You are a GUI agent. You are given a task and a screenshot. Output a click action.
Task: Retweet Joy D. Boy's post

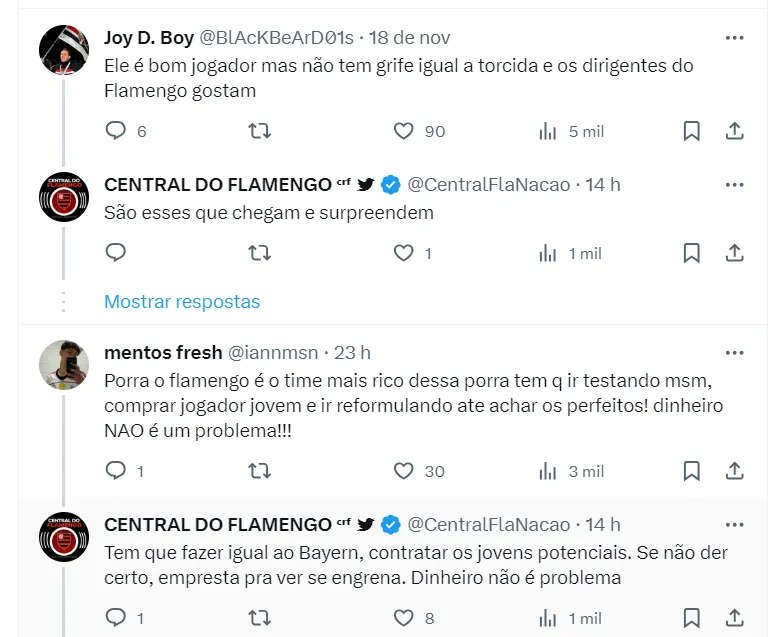point(259,131)
